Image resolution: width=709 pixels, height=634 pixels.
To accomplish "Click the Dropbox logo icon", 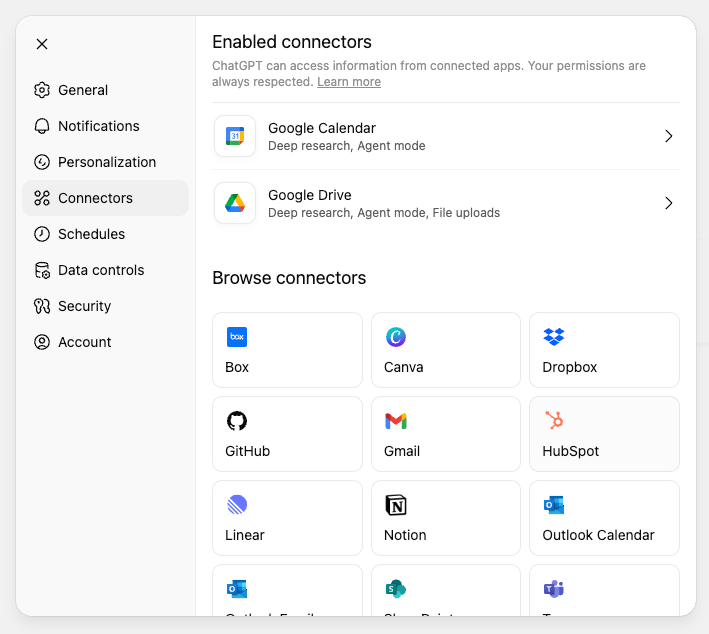I will [x=554, y=337].
